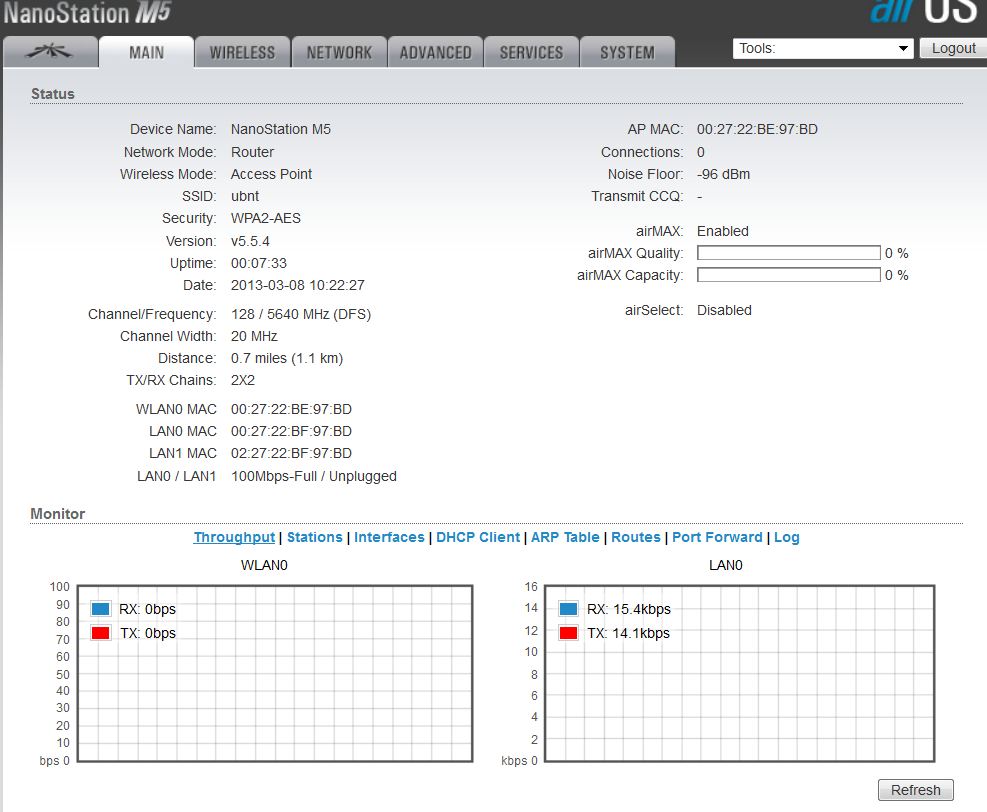Select LAN0 MAC value 00:27:22:BF:97:BD
The image size is (987, 812).
coord(291,431)
